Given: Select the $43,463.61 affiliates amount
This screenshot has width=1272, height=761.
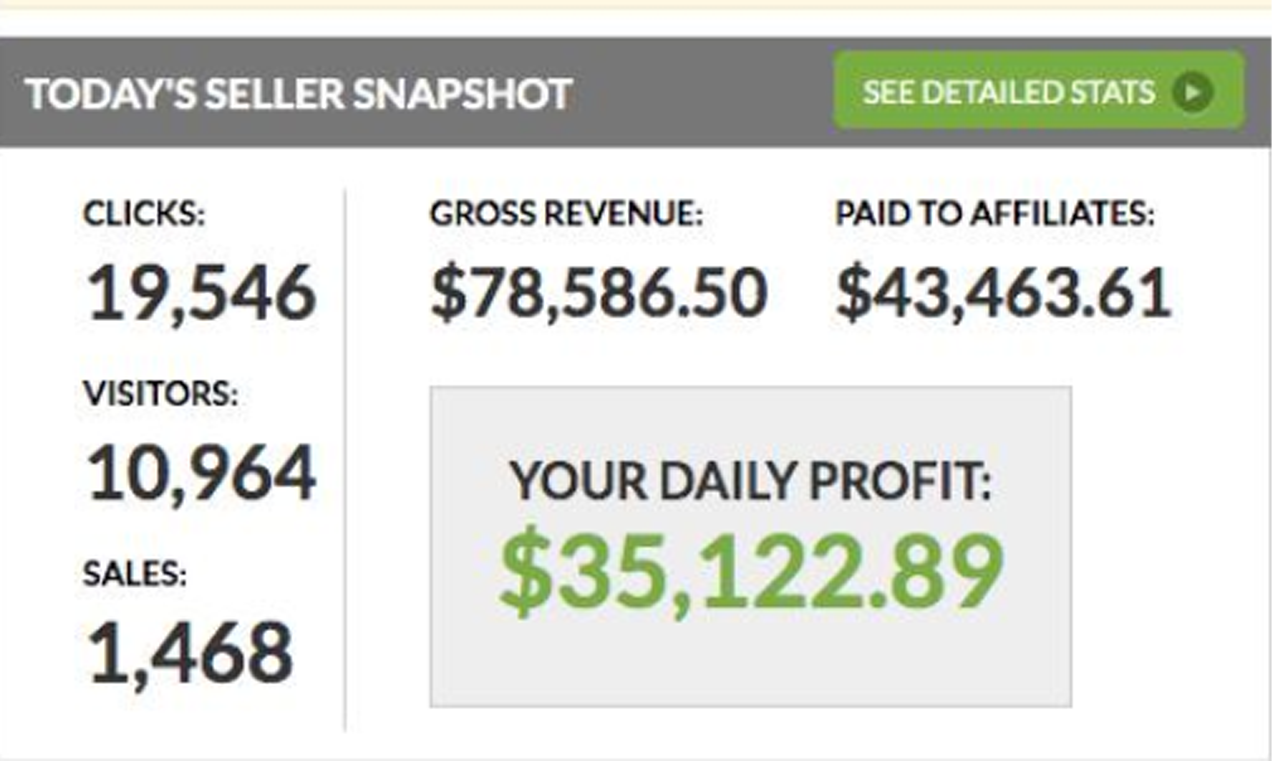Looking at the screenshot, I should tap(1003, 294).
